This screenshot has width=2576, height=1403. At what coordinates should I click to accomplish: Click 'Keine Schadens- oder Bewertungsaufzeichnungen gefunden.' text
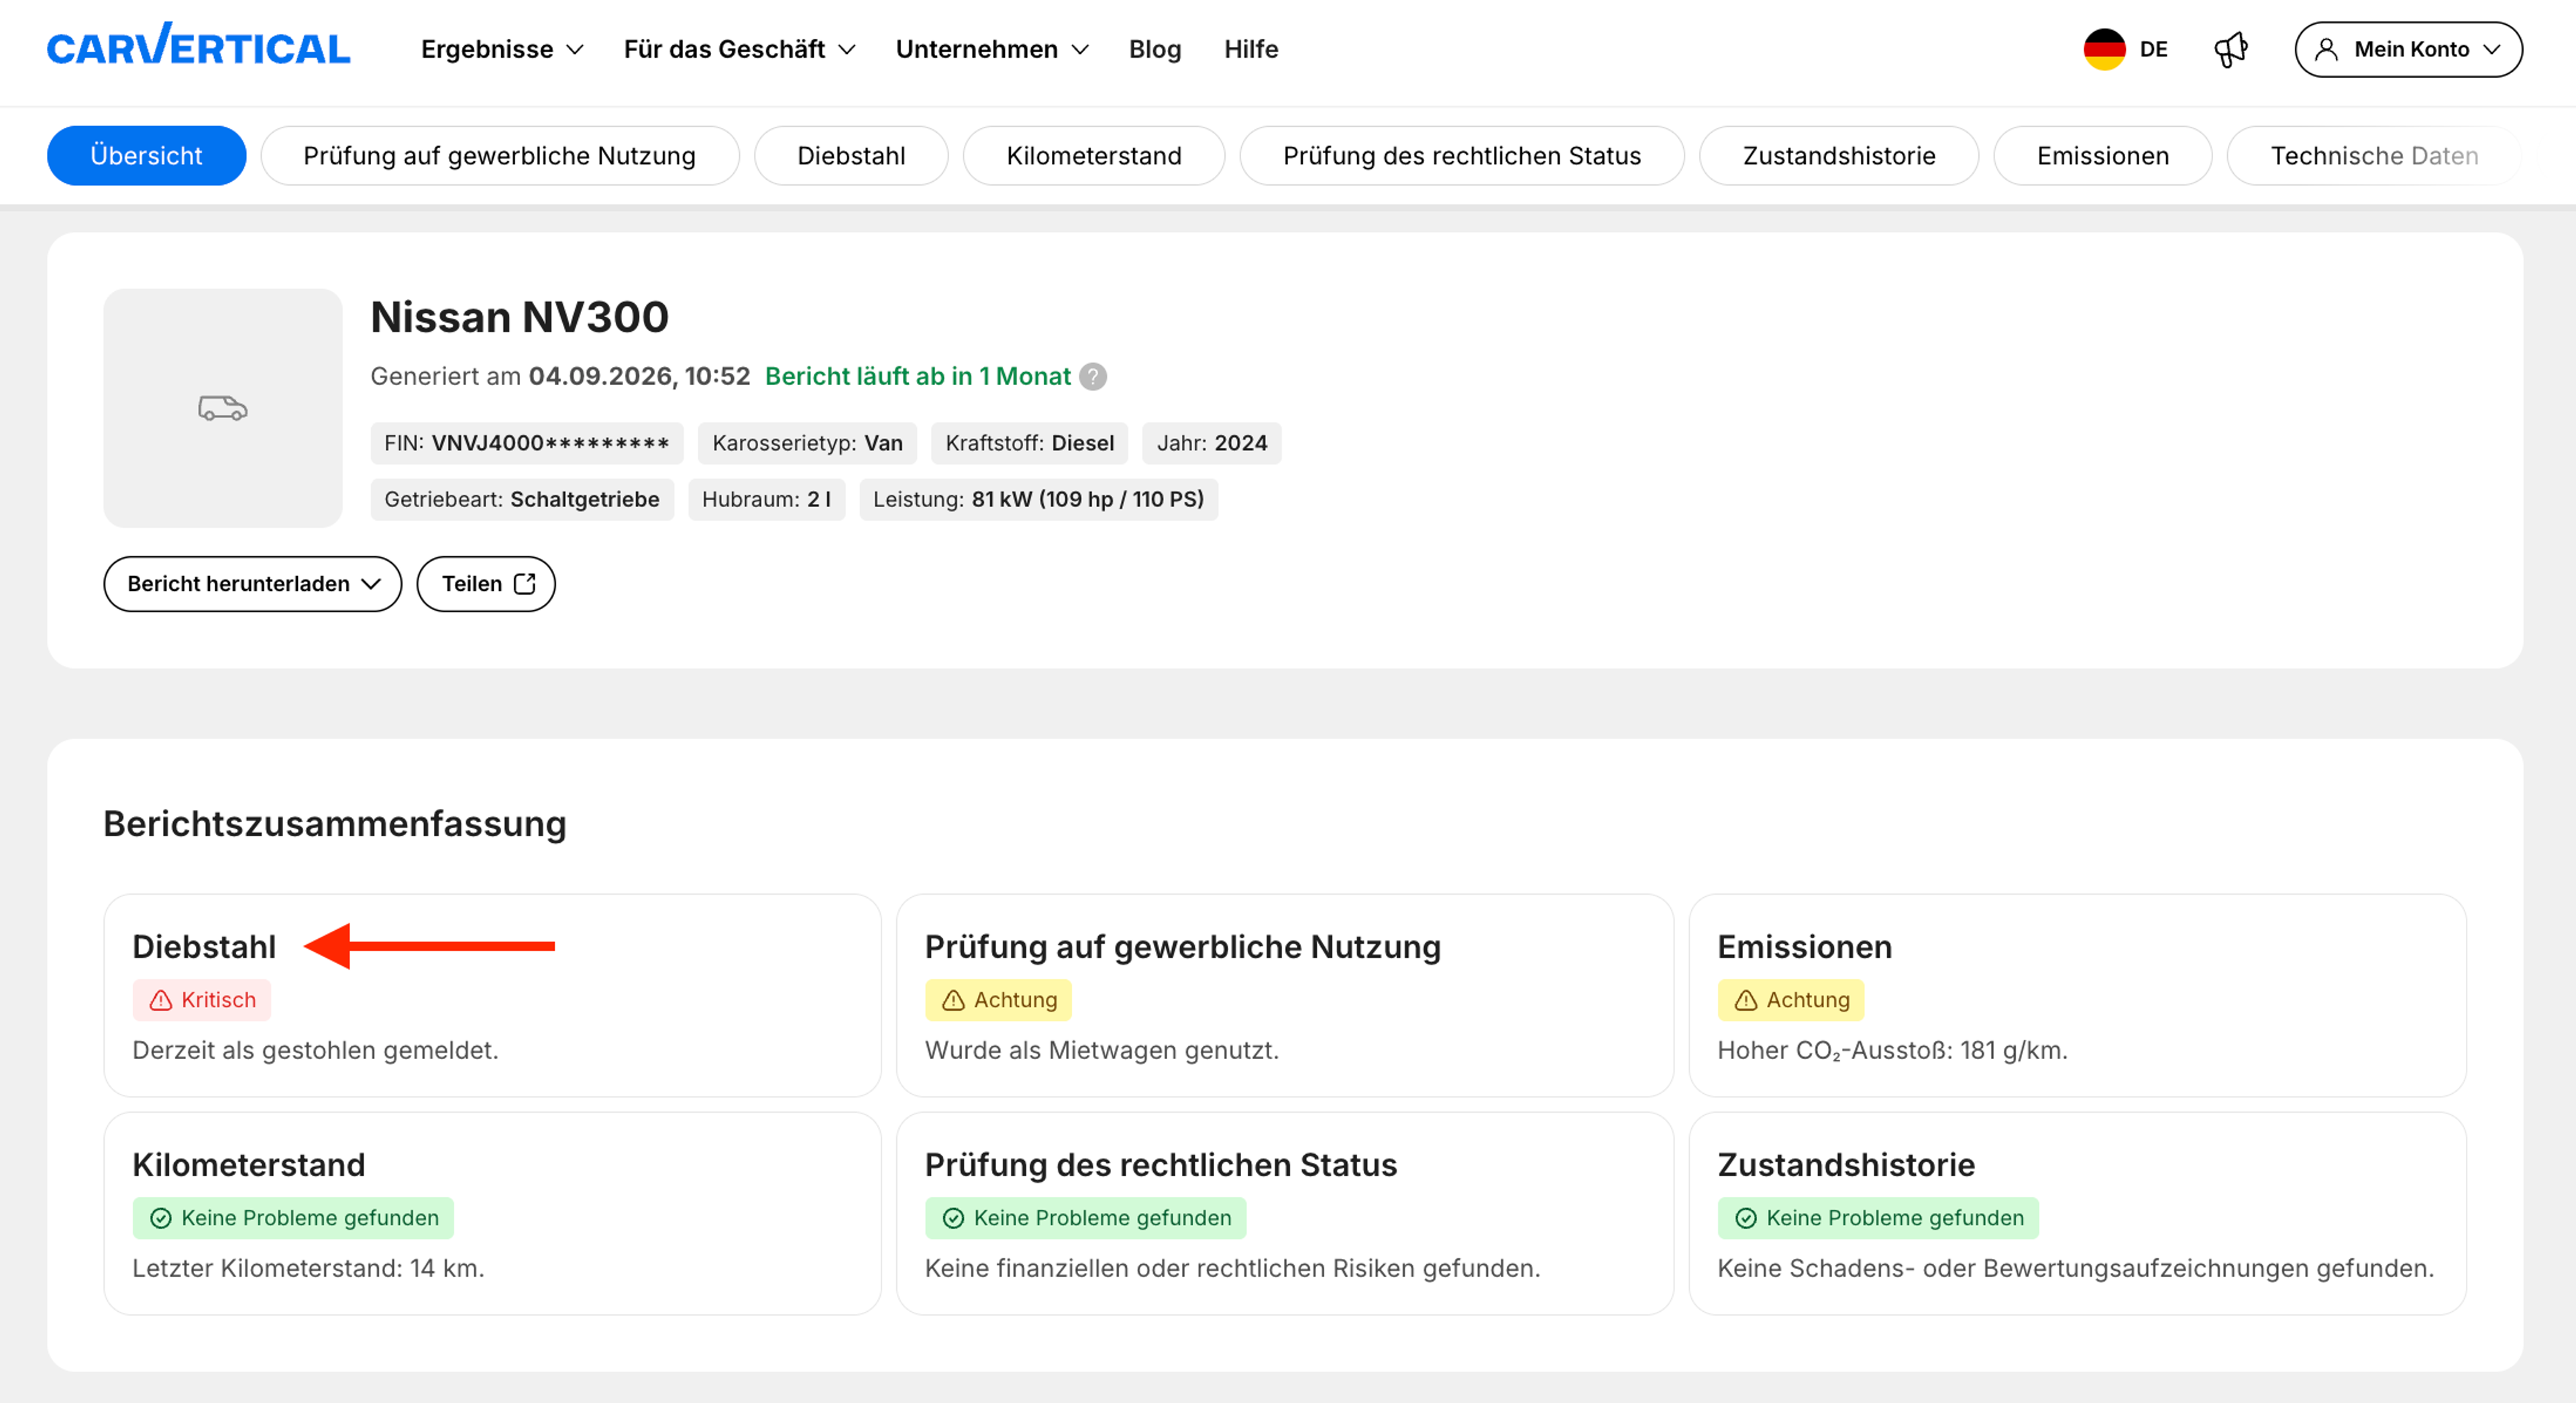[2076, 1268]
